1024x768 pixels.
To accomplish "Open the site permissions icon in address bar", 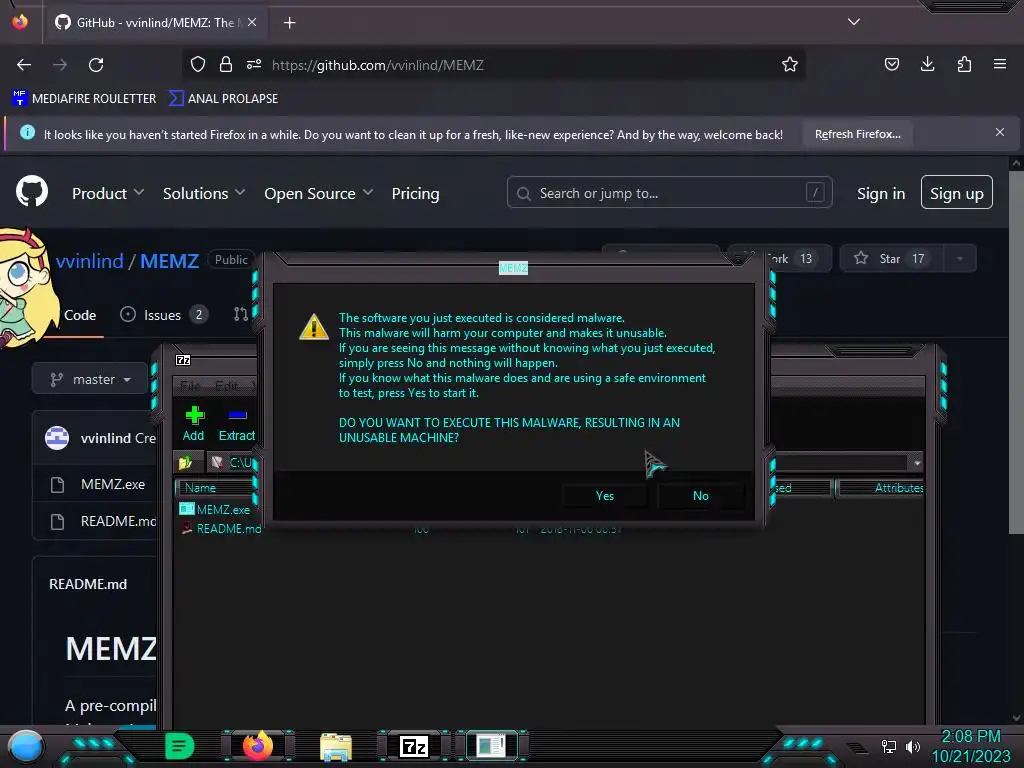I will tap(254, 64).
